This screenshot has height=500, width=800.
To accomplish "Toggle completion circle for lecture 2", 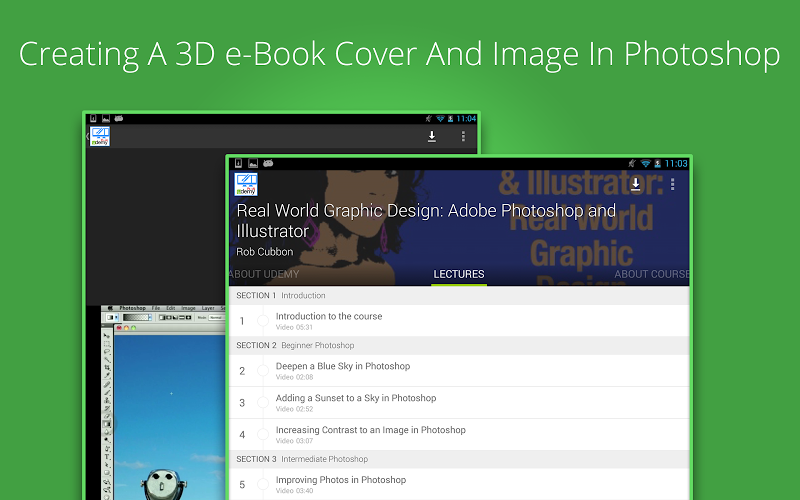I will tap(263, 371).
